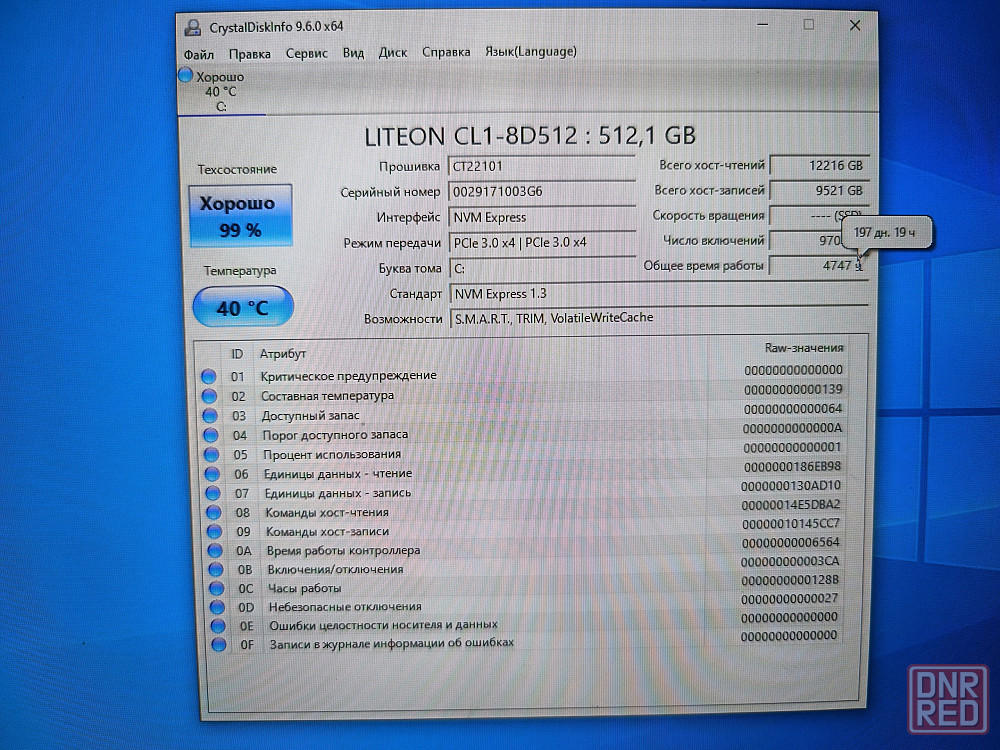Viewport: 1000px width, 750px height.
Task: Click the CrystalDiskInfo app icon in title bar
Action: tap(193, 27)
